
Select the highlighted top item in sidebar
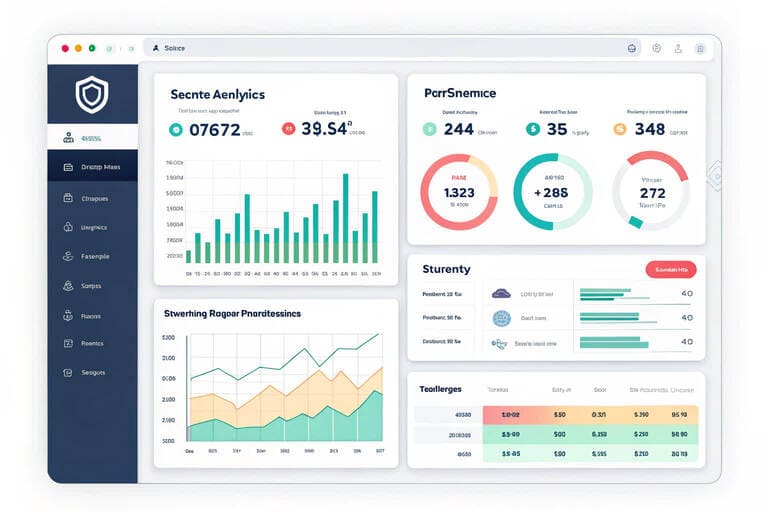click(92, 138)
